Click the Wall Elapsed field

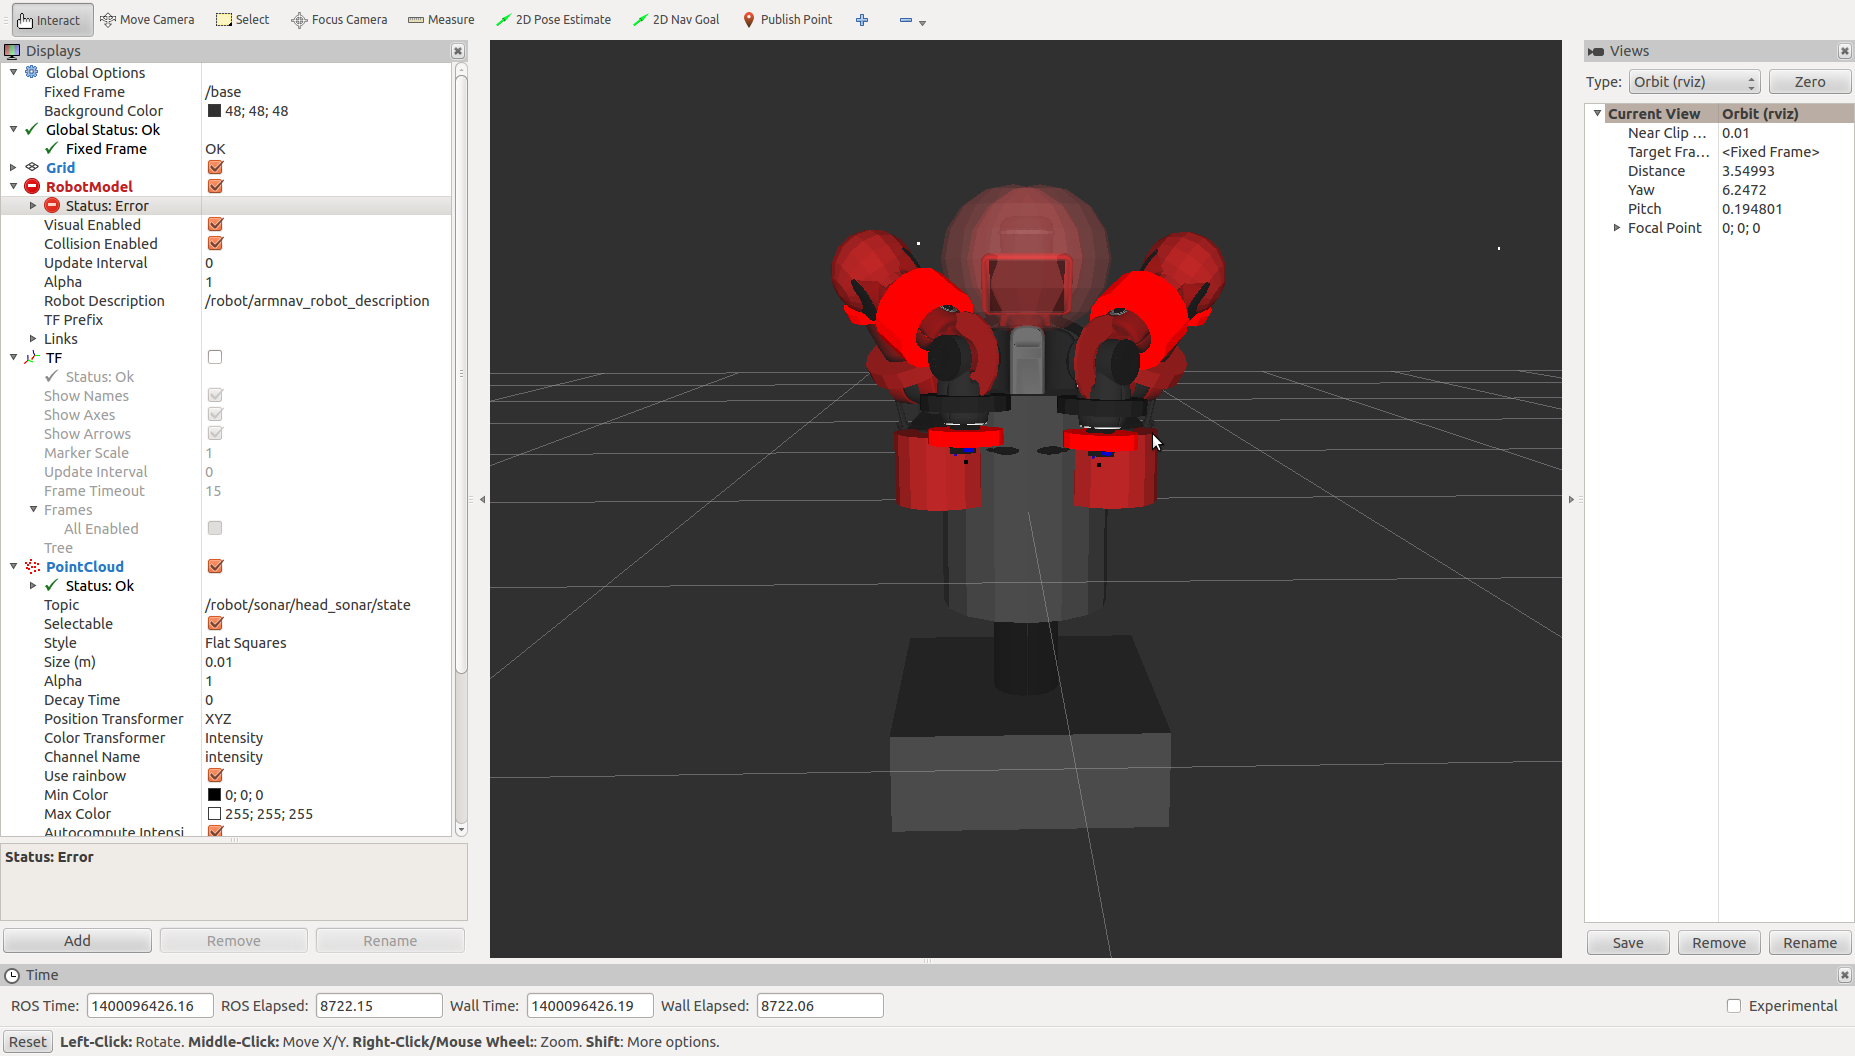point(820,1006)
